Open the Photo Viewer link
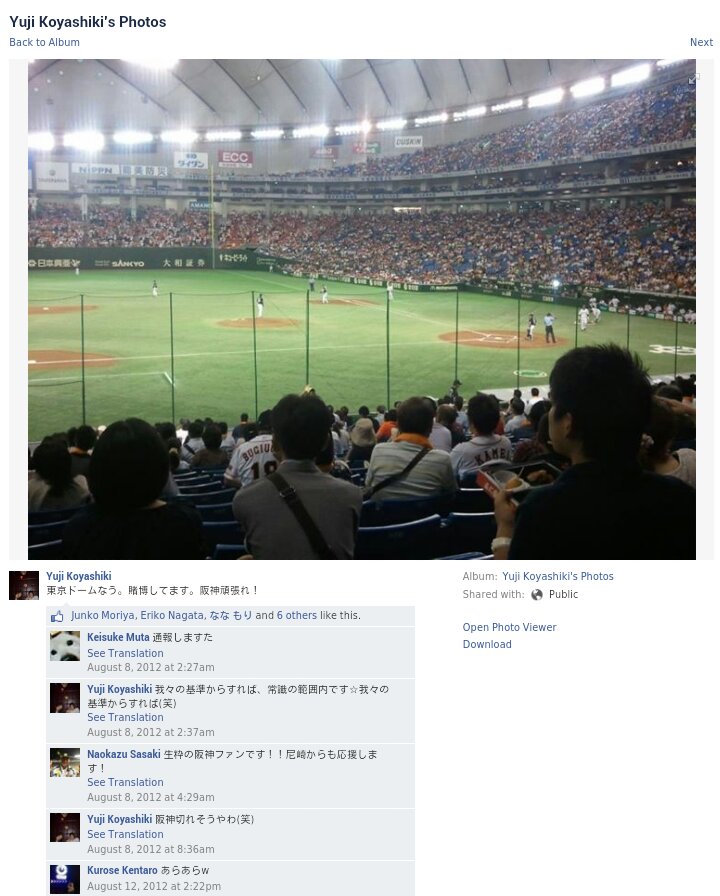The height and width of the screenshot is (896, 720). pos(509,627)
